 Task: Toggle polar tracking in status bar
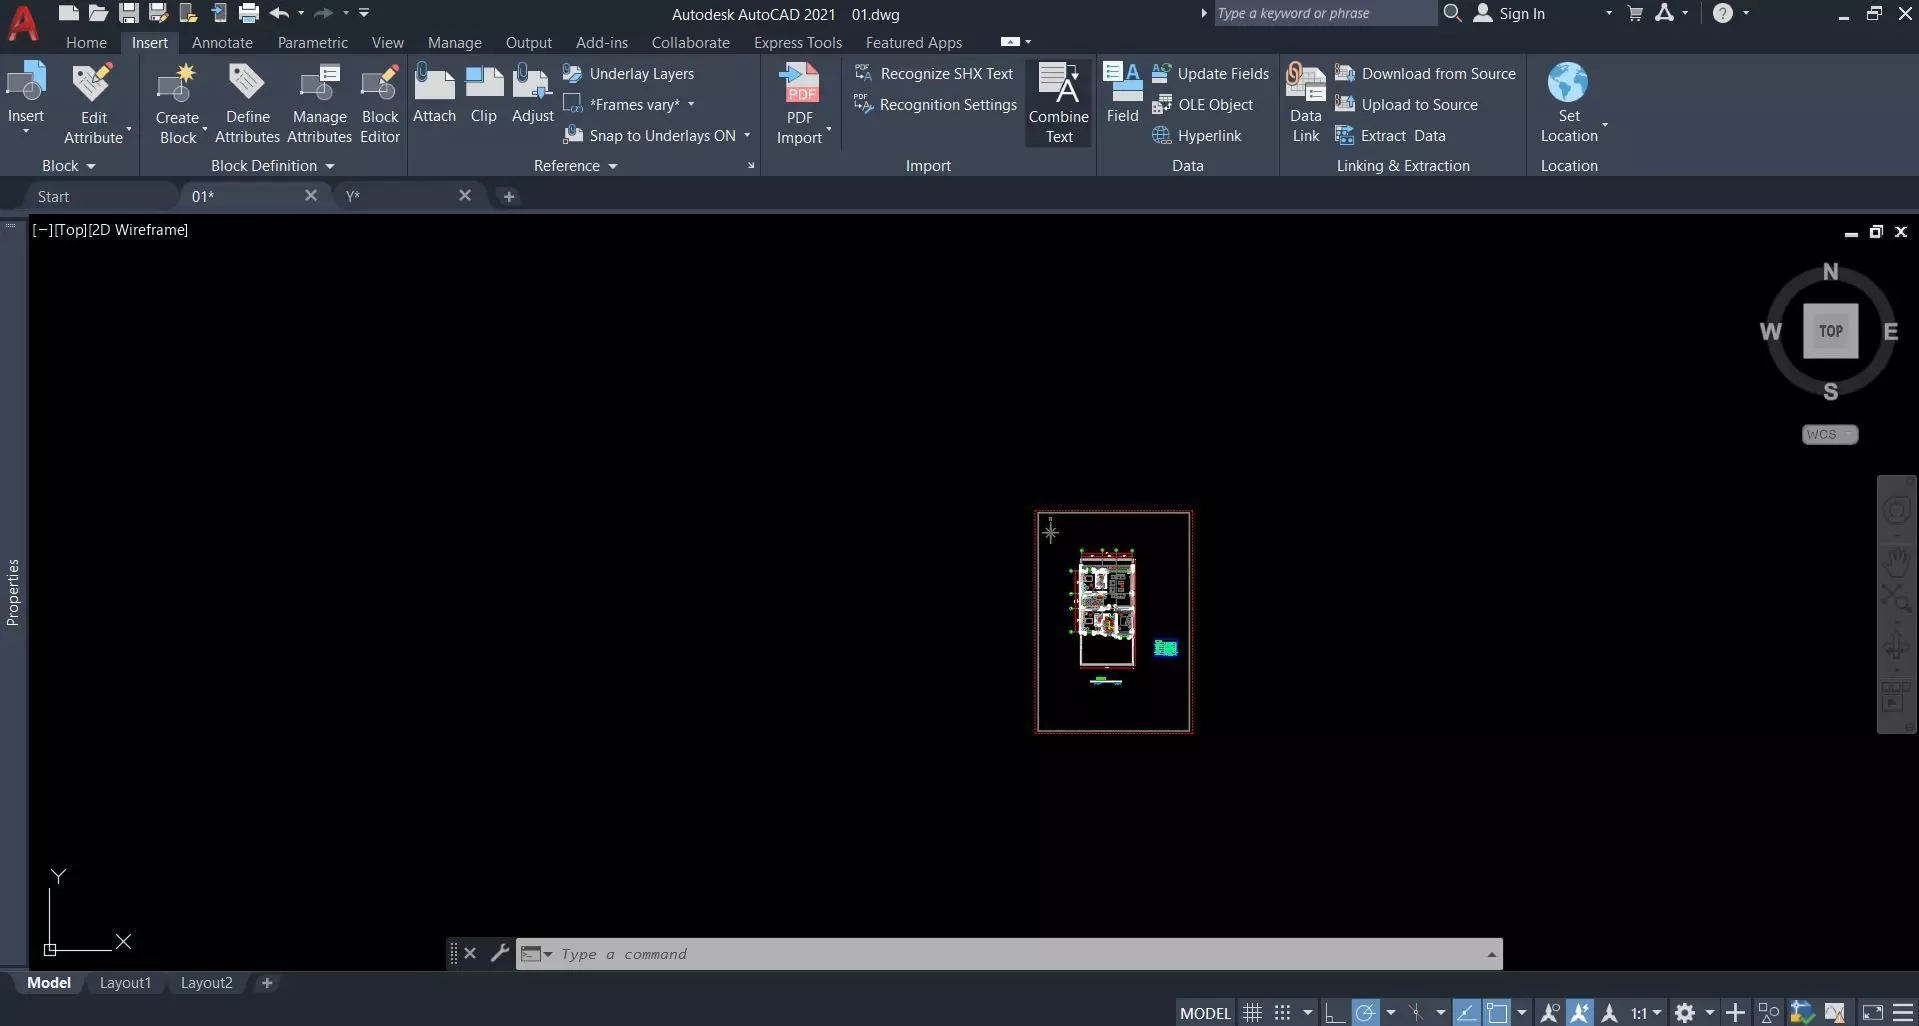tap(1365, 1013)
